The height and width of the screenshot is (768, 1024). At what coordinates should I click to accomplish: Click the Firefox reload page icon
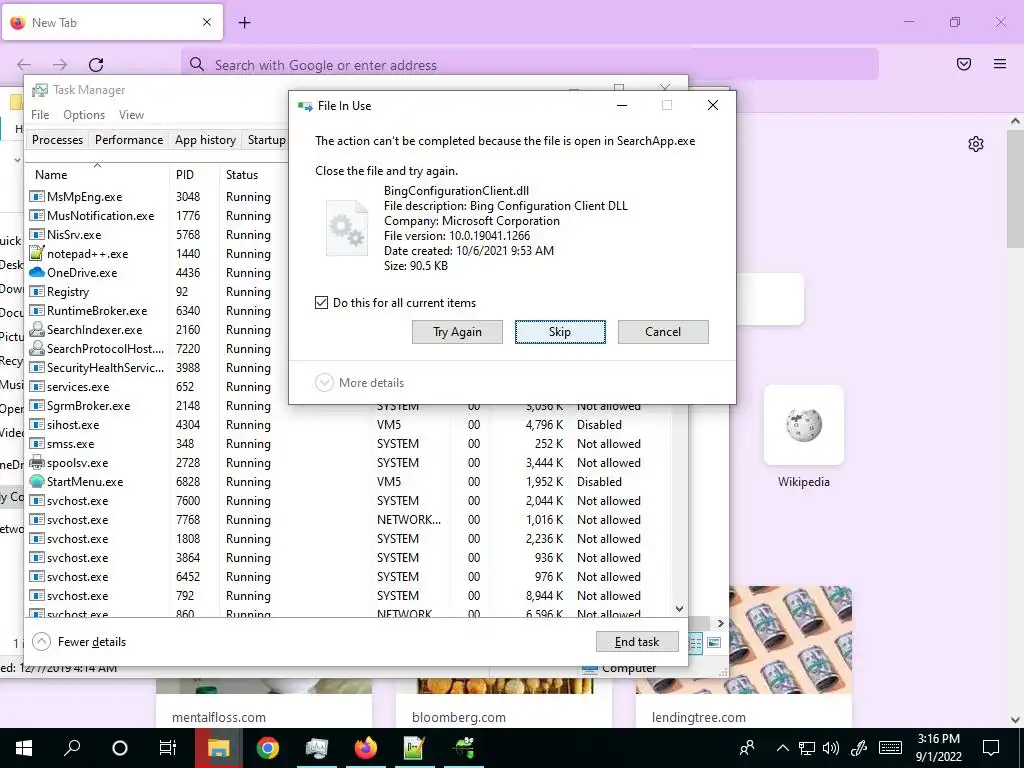(x=96, y=65)
